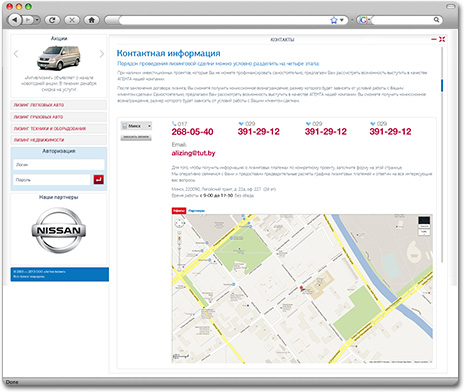
Task: Click the Nissan partner logo
Action: coord(59,230)
